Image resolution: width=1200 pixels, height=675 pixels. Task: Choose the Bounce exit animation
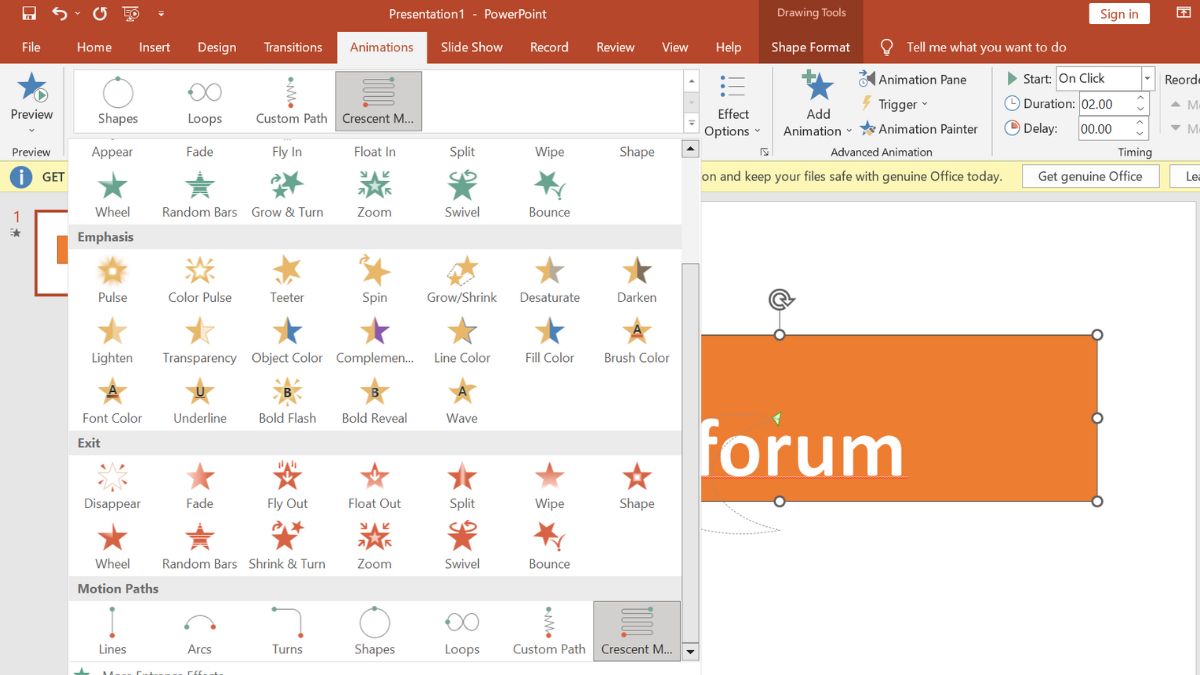[x=549, y=545]
